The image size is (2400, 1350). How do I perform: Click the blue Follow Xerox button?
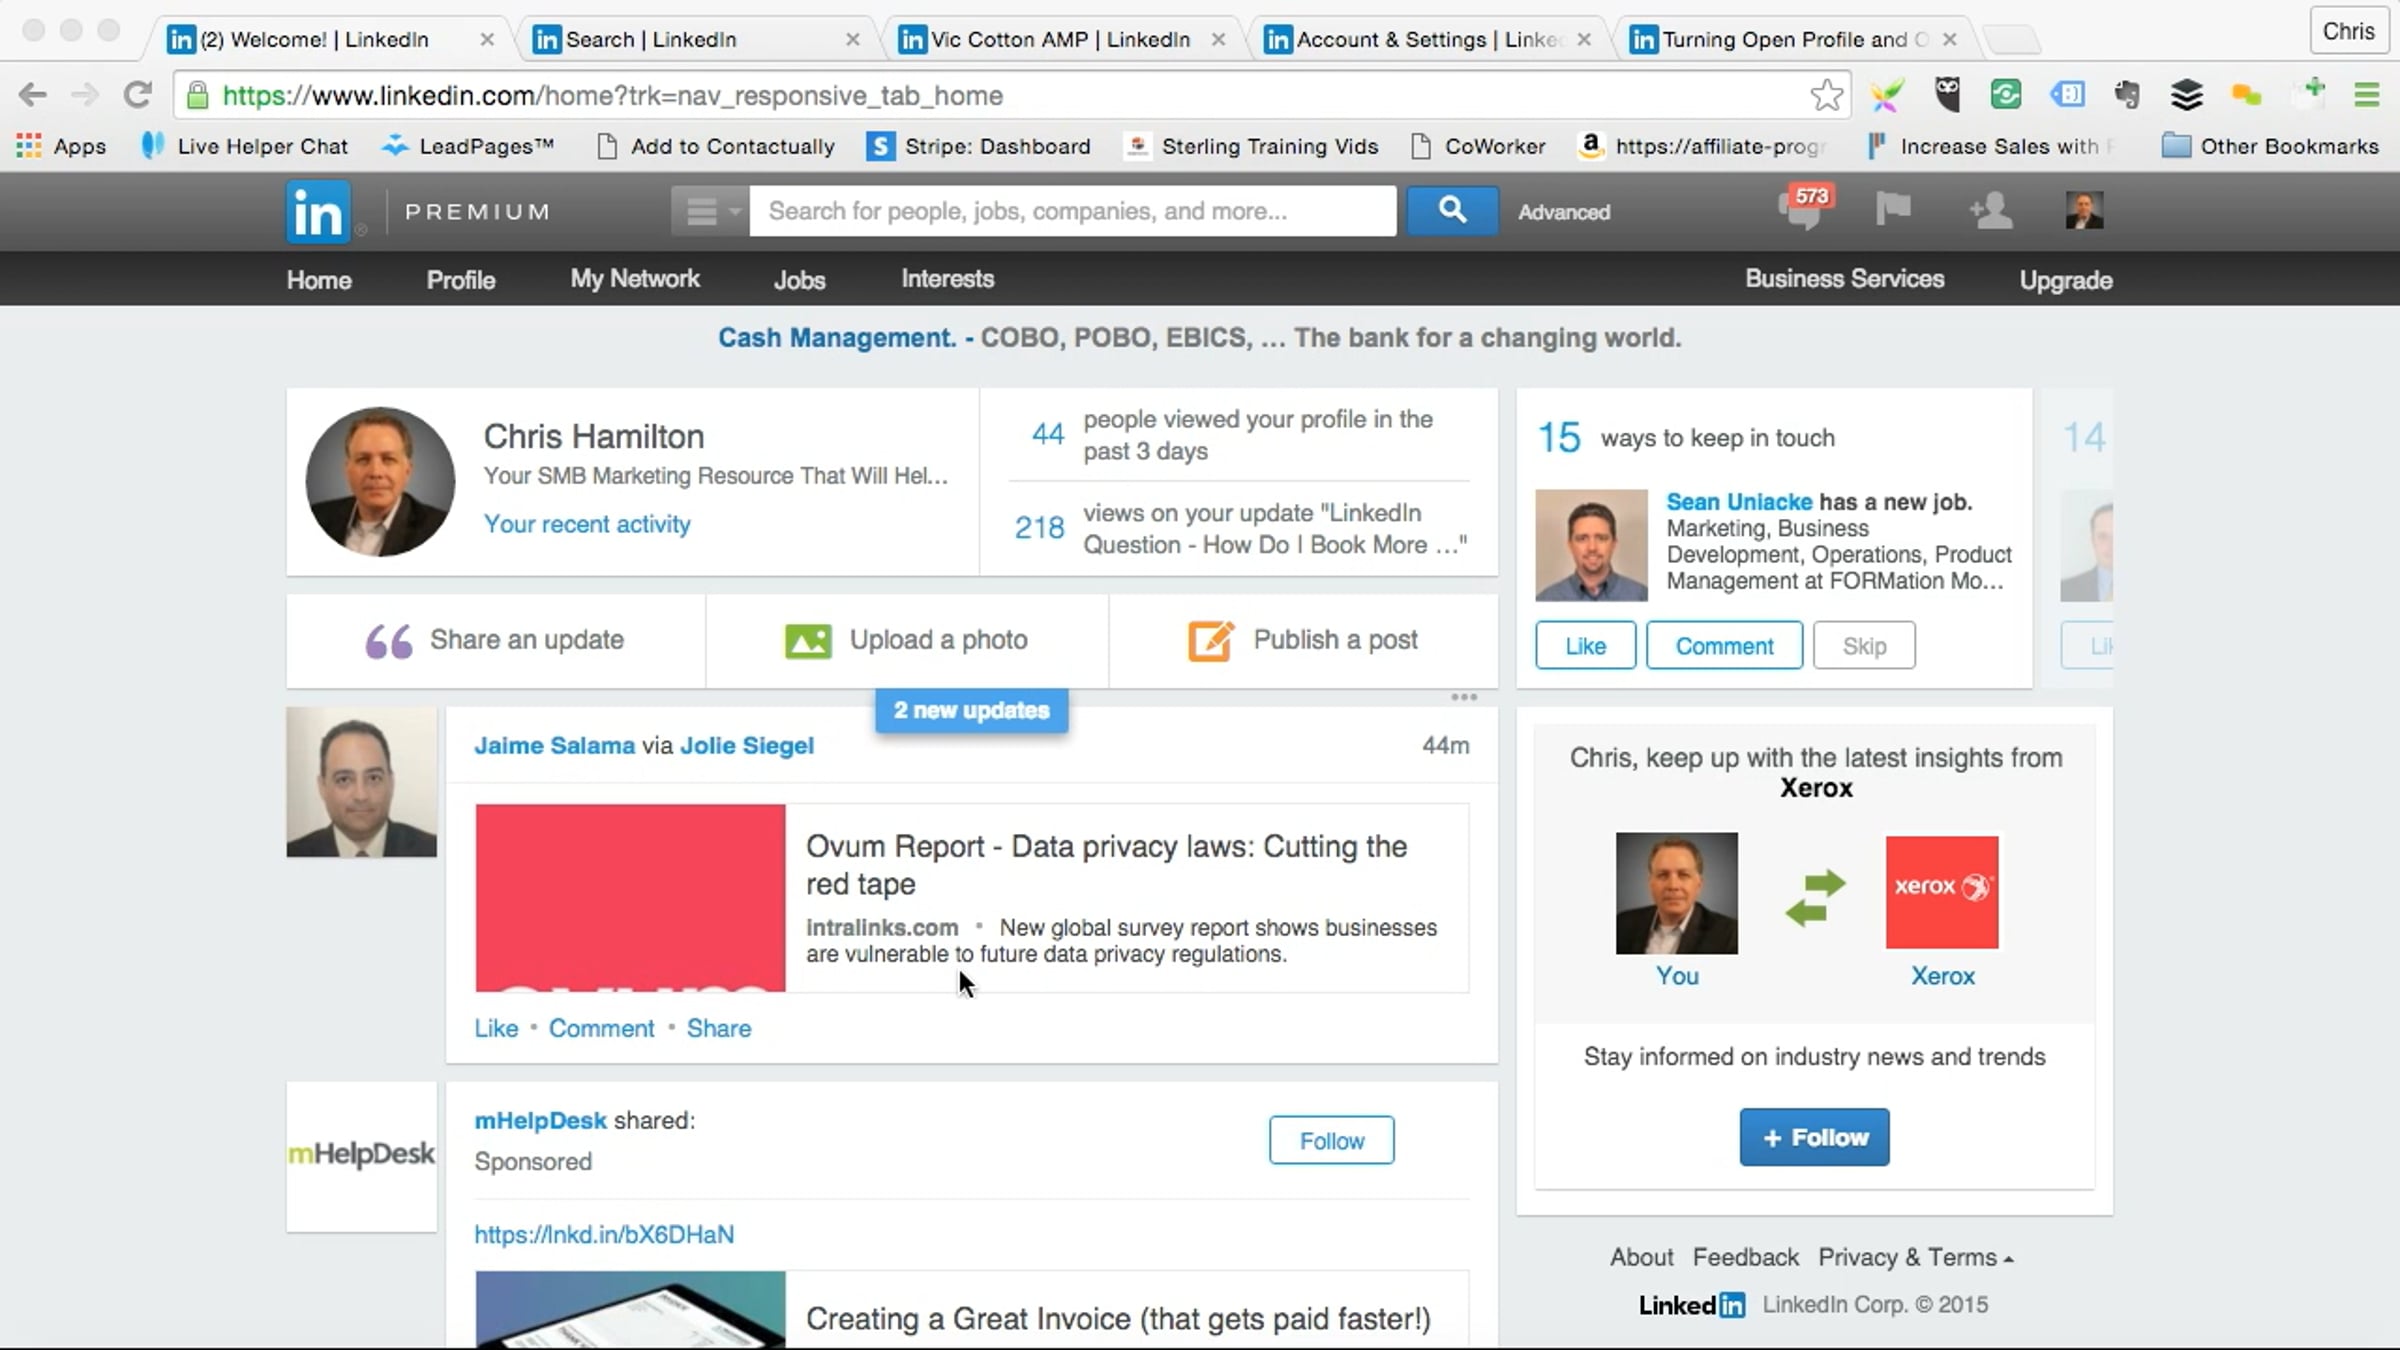1814,1137
